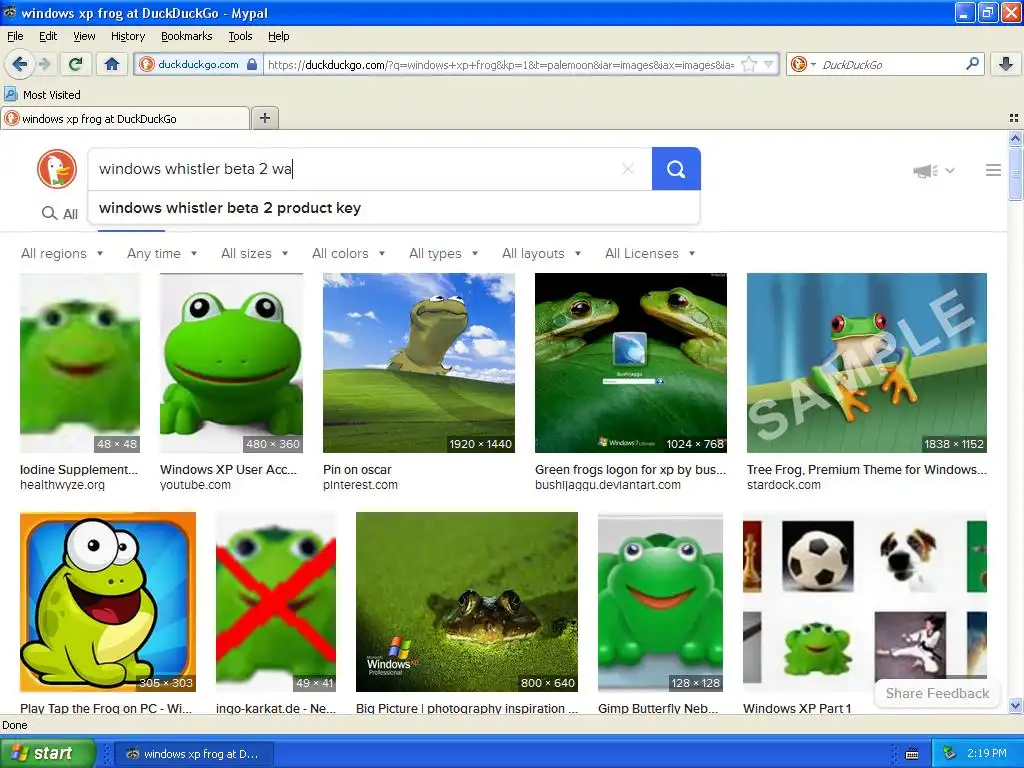
Task: Click the magnifier in browser search box
Action: tap(972, 64)
